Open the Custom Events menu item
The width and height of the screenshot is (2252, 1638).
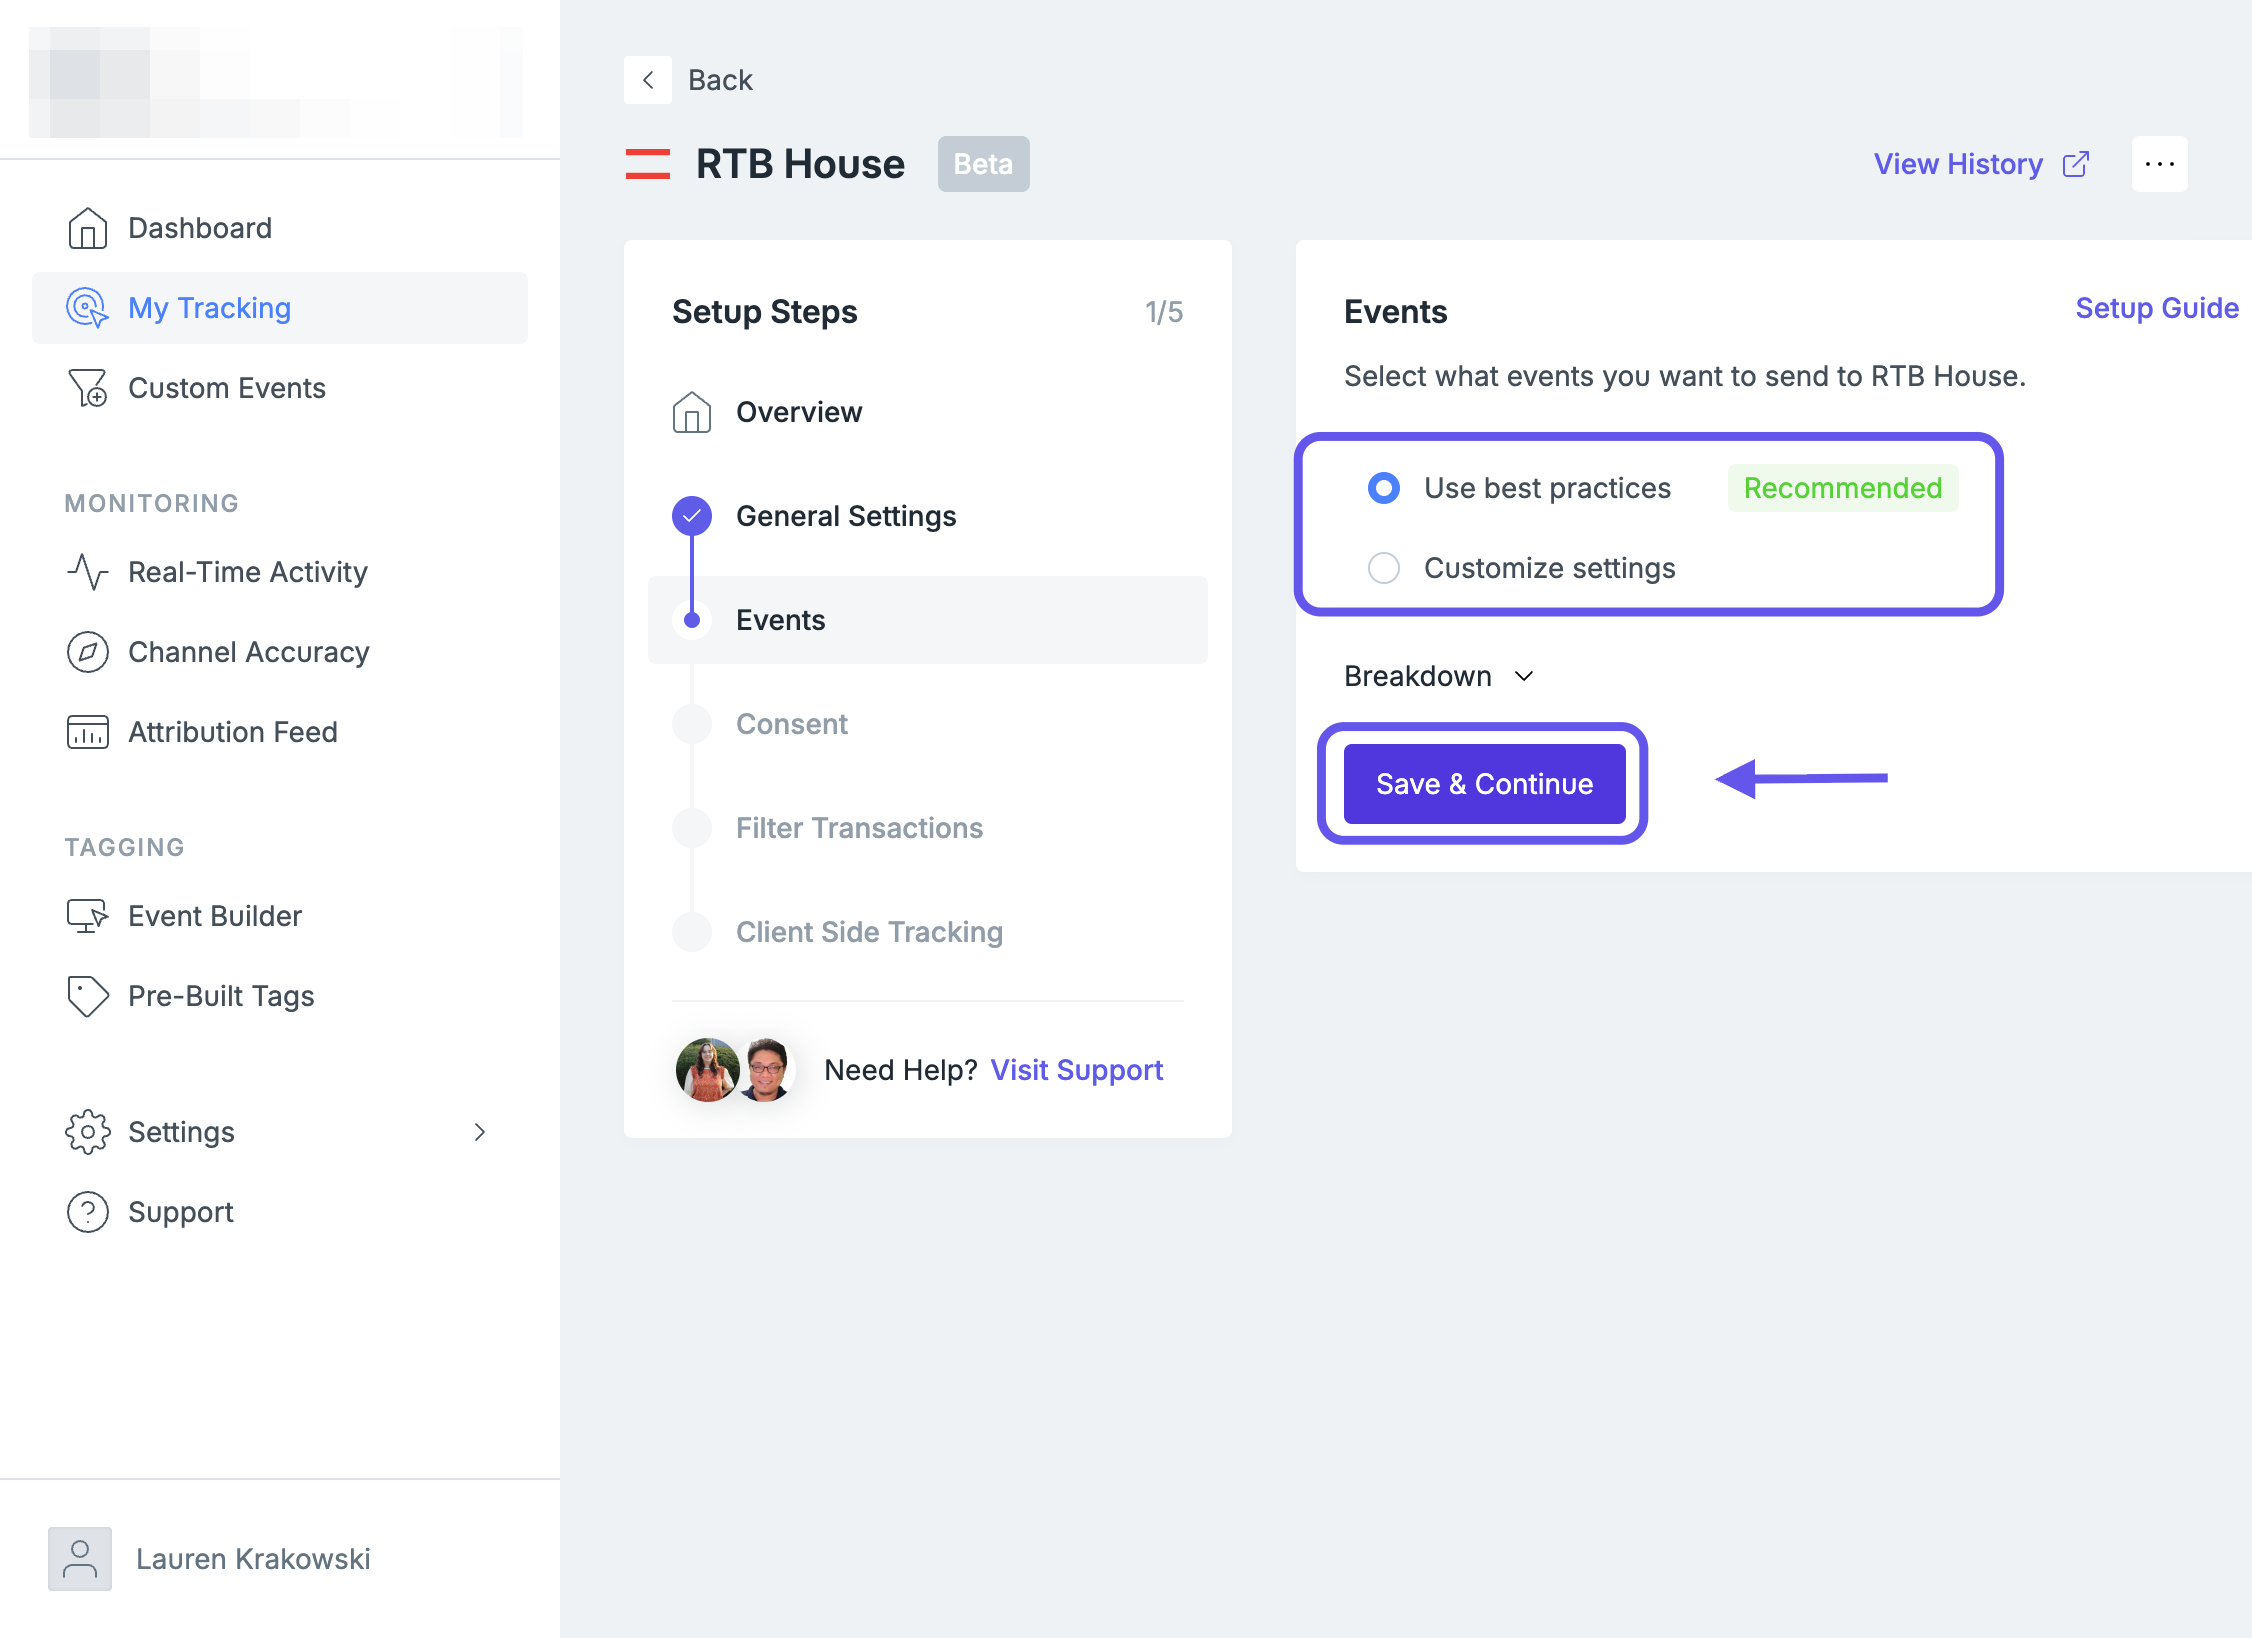point(280,388)
